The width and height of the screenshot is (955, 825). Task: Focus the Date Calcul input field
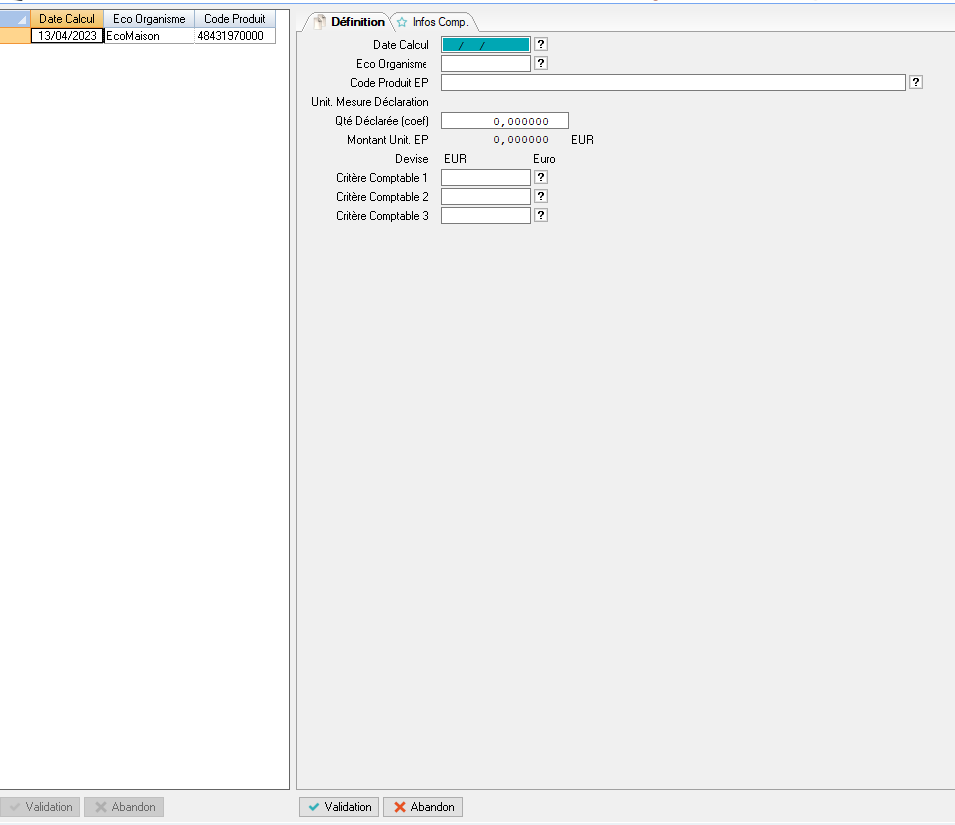point(485,44)
